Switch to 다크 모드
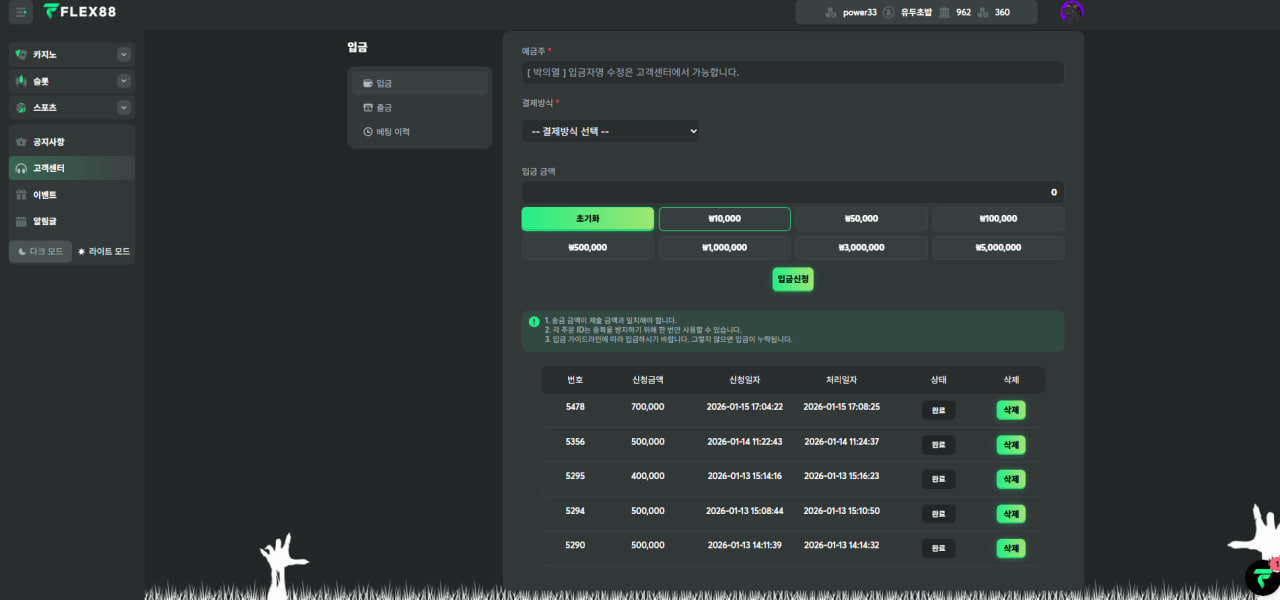The height and width of the screenshot is (600, 1280). click(40, 252)
